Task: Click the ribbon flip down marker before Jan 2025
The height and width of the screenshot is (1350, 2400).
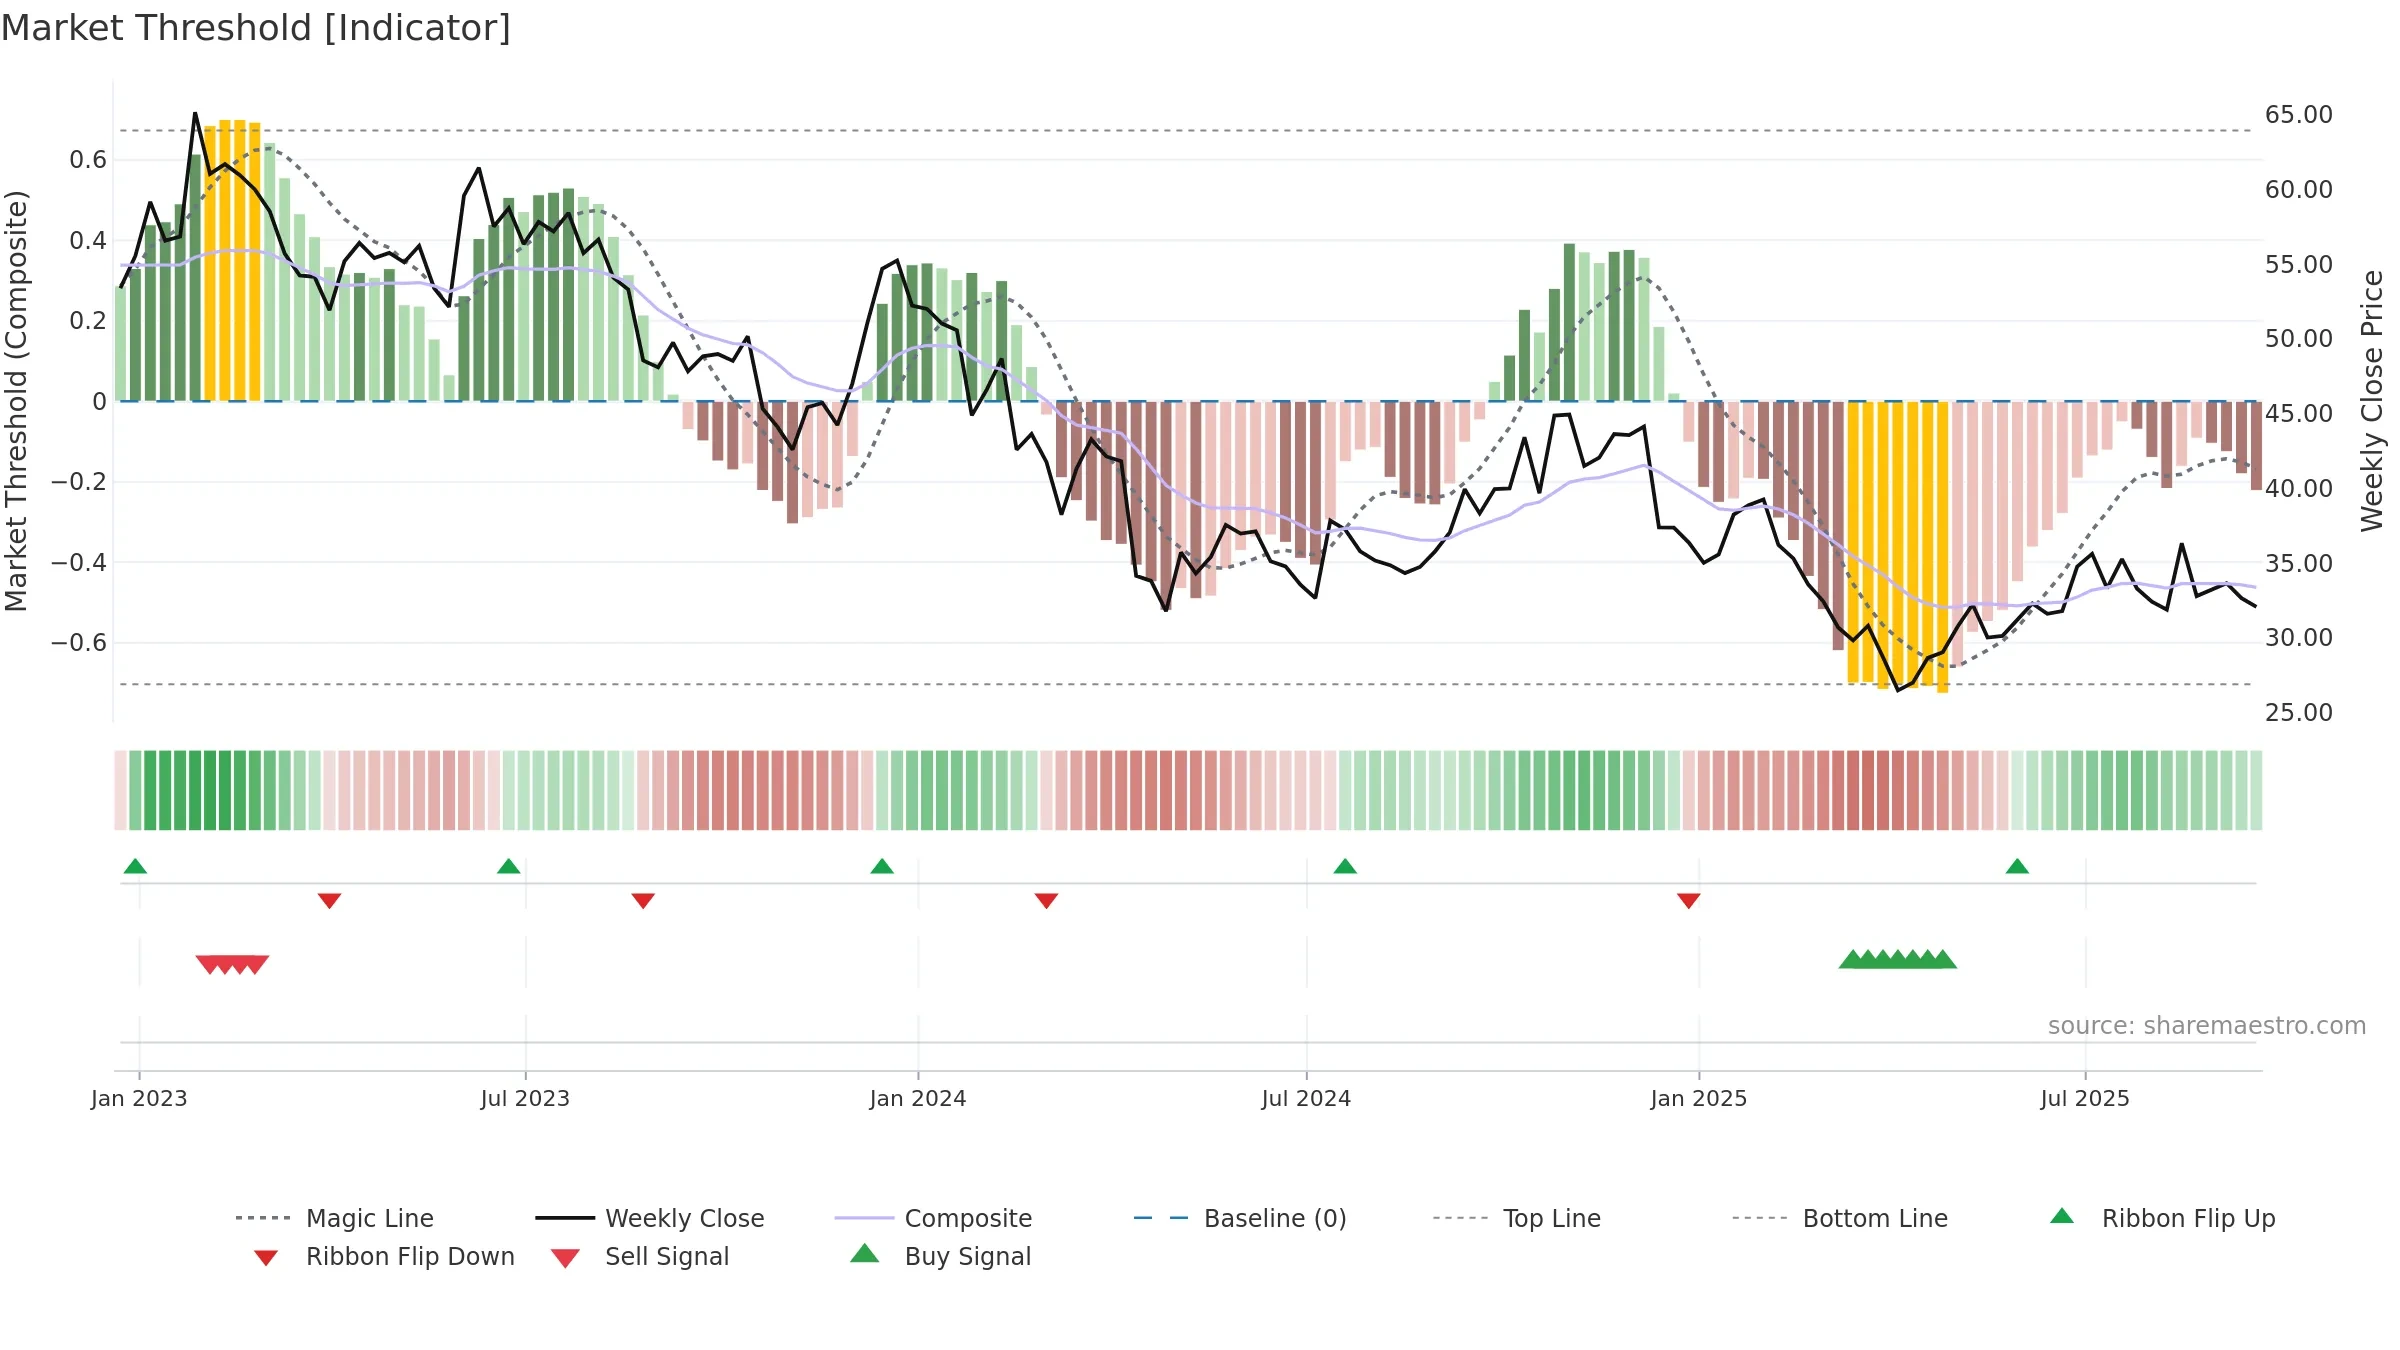Action: [1689, 901]
